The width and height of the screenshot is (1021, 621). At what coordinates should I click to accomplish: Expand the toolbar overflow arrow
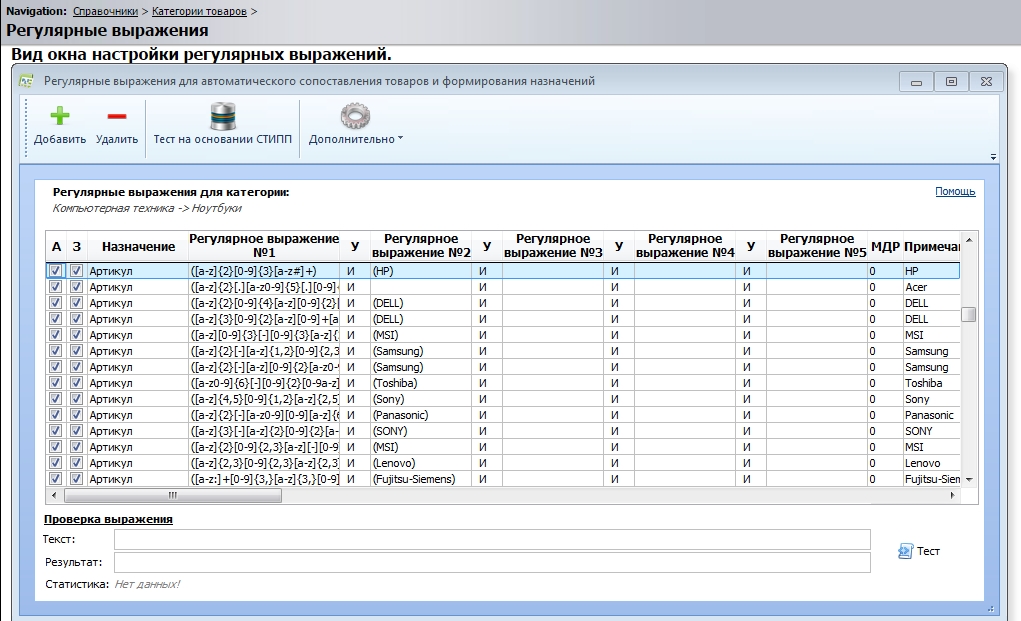[993, 157]
